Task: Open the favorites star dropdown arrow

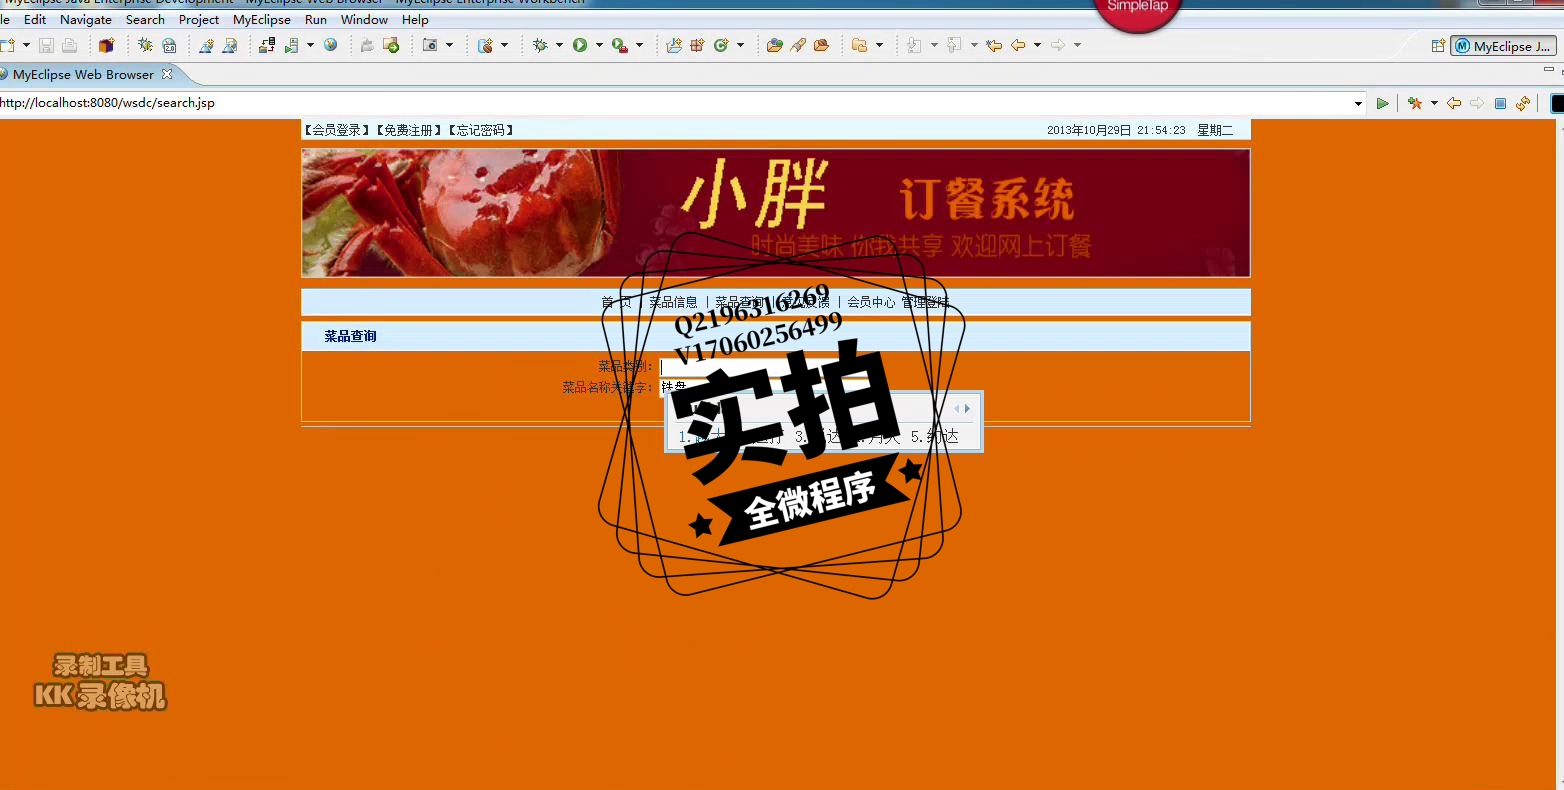Action: pyautogui.click(x=1434, y=103)
